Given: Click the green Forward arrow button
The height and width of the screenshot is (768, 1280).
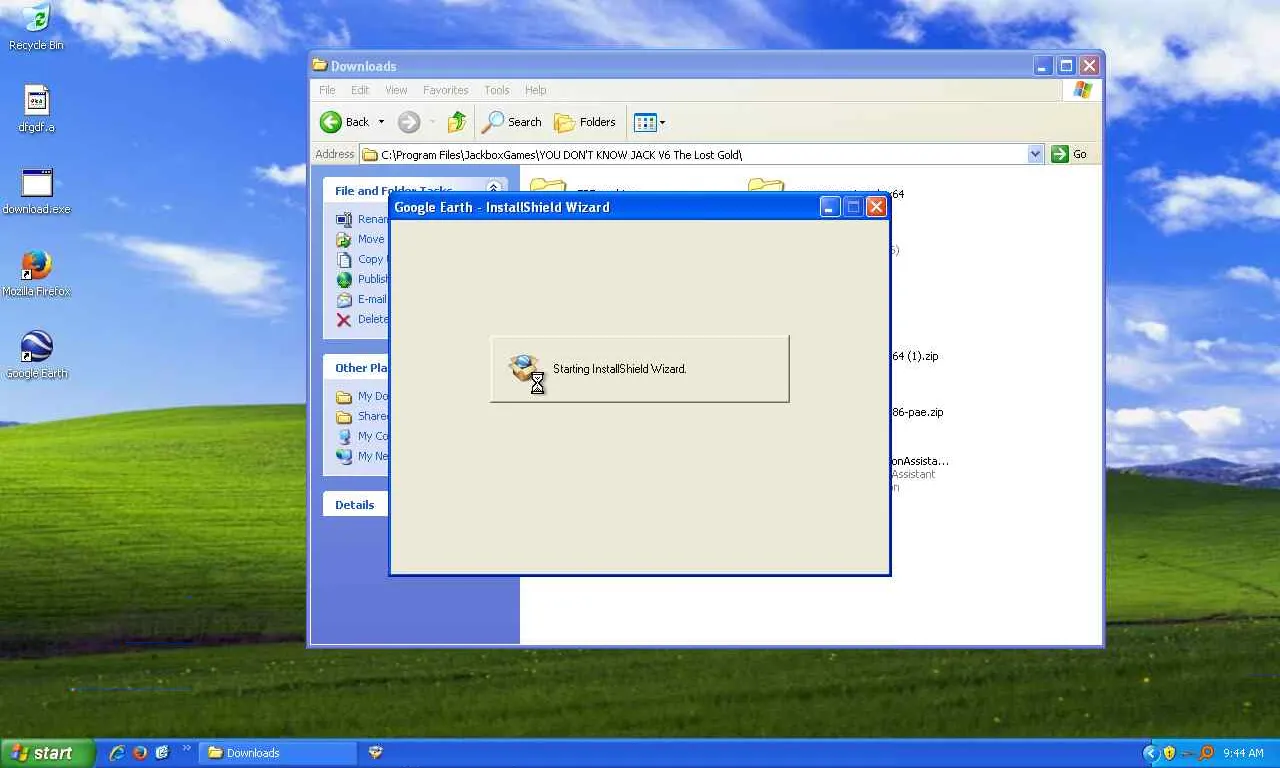Looking at the screenshot, I should pos(408,122).
